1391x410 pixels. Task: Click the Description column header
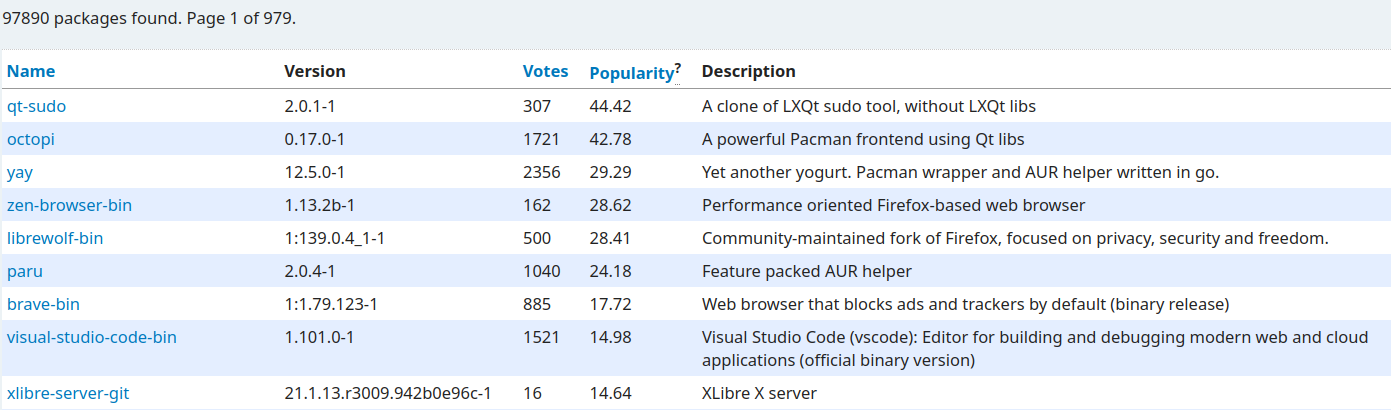tap(748, 71)
